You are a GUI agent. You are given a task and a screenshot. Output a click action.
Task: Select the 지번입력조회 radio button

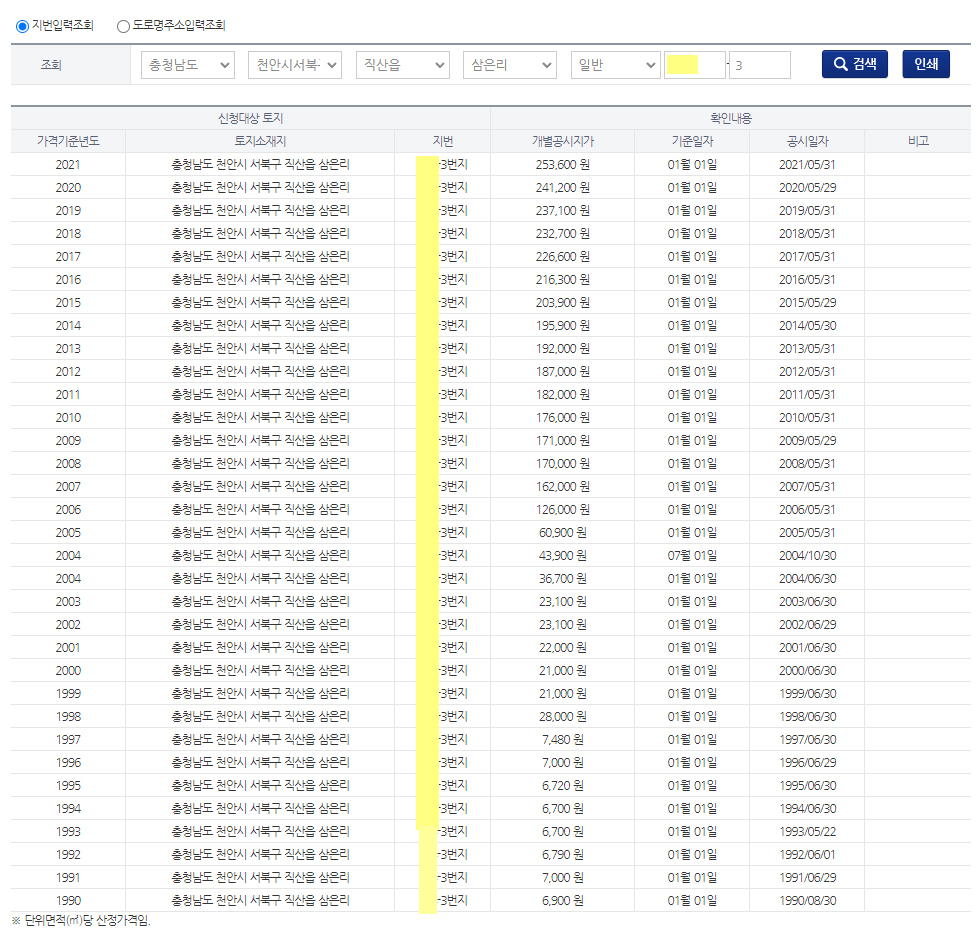click(x=22, y=26)
